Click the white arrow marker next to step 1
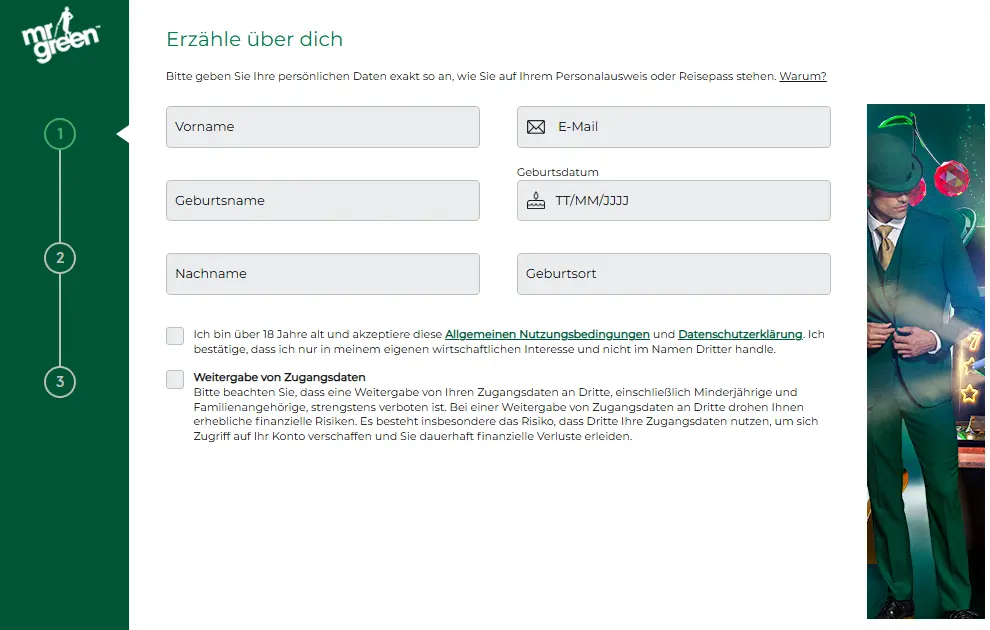Screen dimensions: 990x630 [x=123, y=133]
